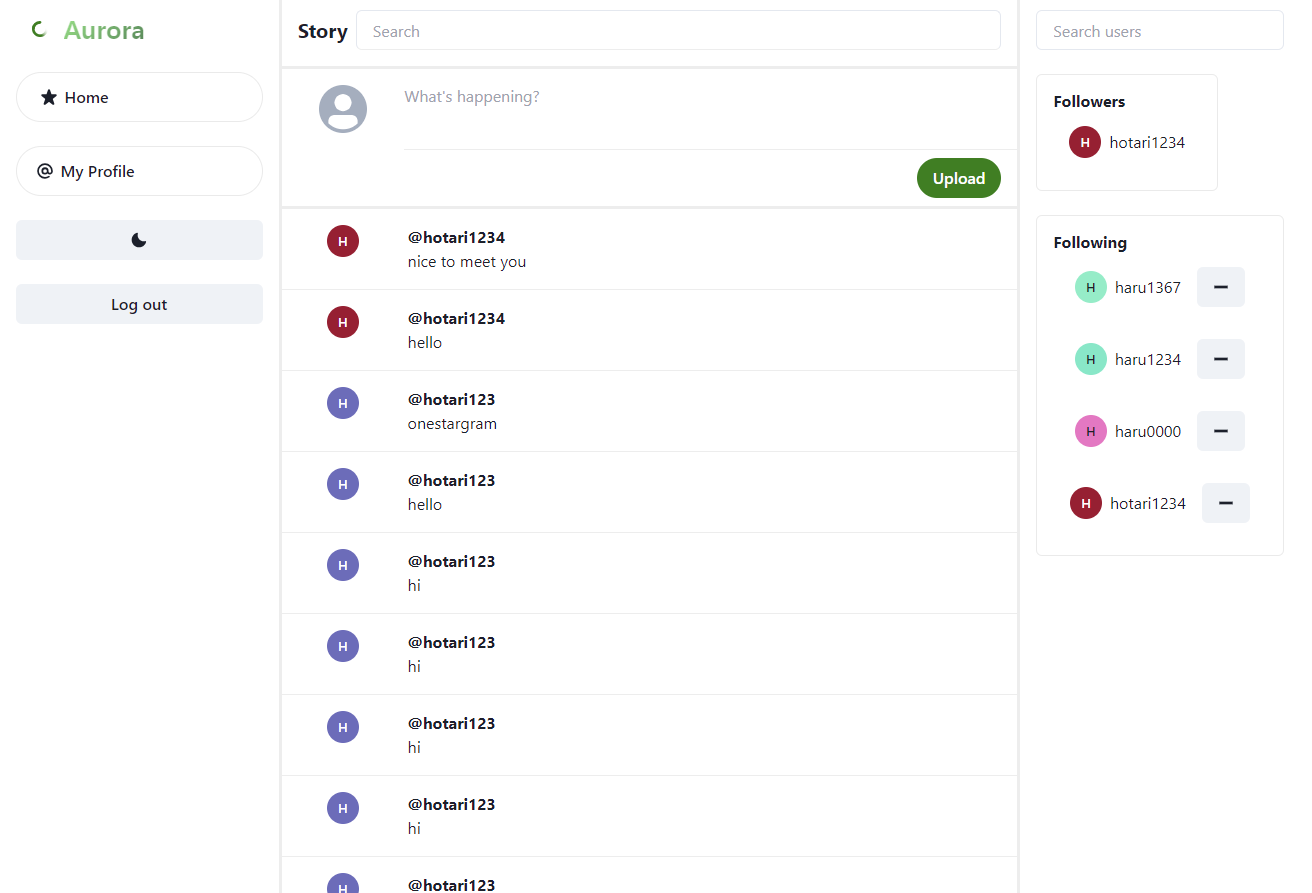
Task: Click the gray default user avatar in composer
Action: pos(343,109)
